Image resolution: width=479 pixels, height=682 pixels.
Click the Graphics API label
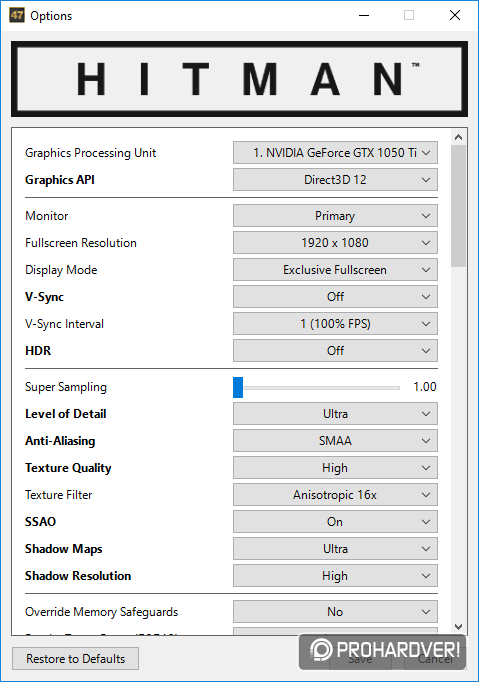(60, 180)
